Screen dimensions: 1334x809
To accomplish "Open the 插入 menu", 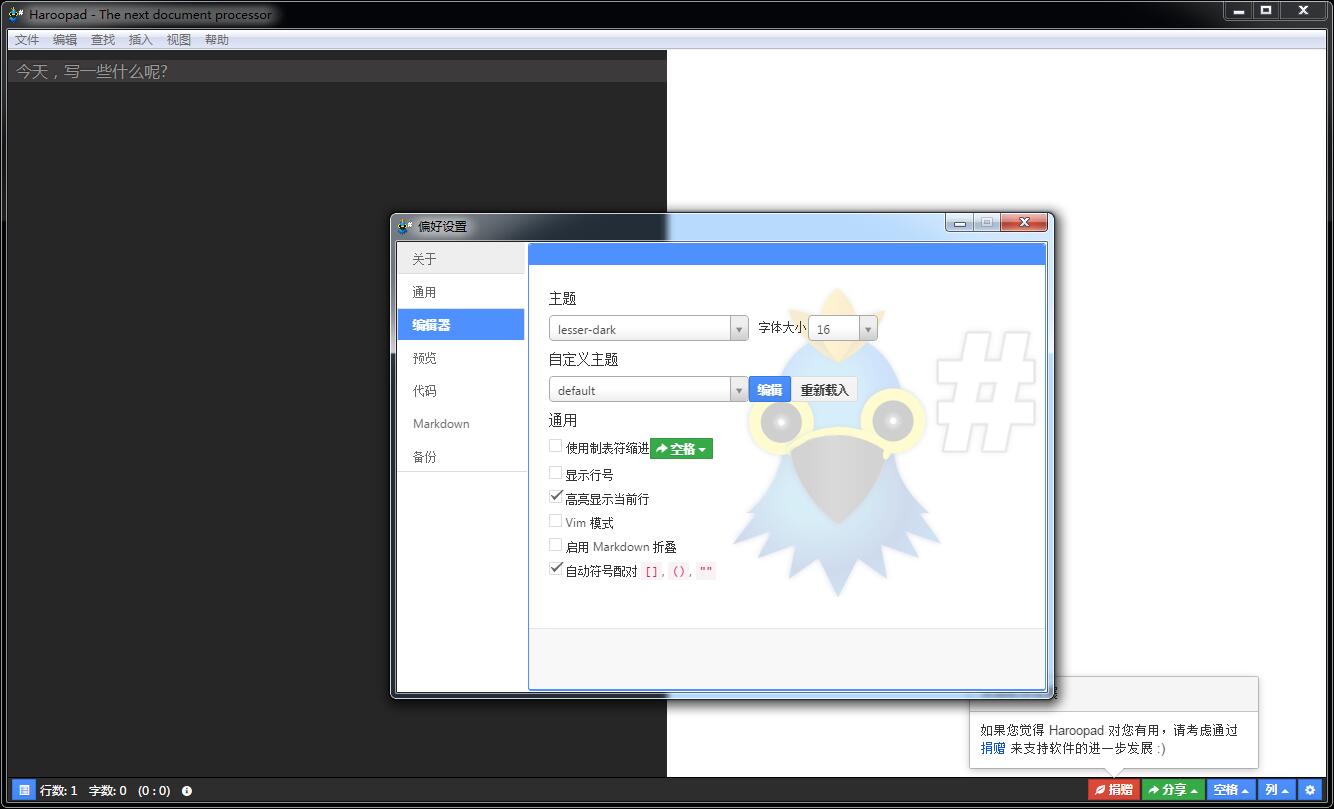I will 141,40.
